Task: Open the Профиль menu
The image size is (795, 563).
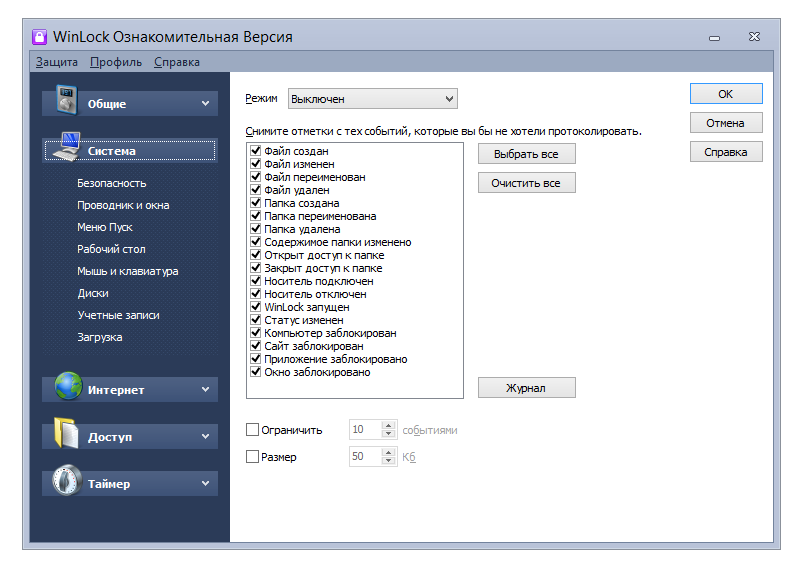Action: [115, 62]
